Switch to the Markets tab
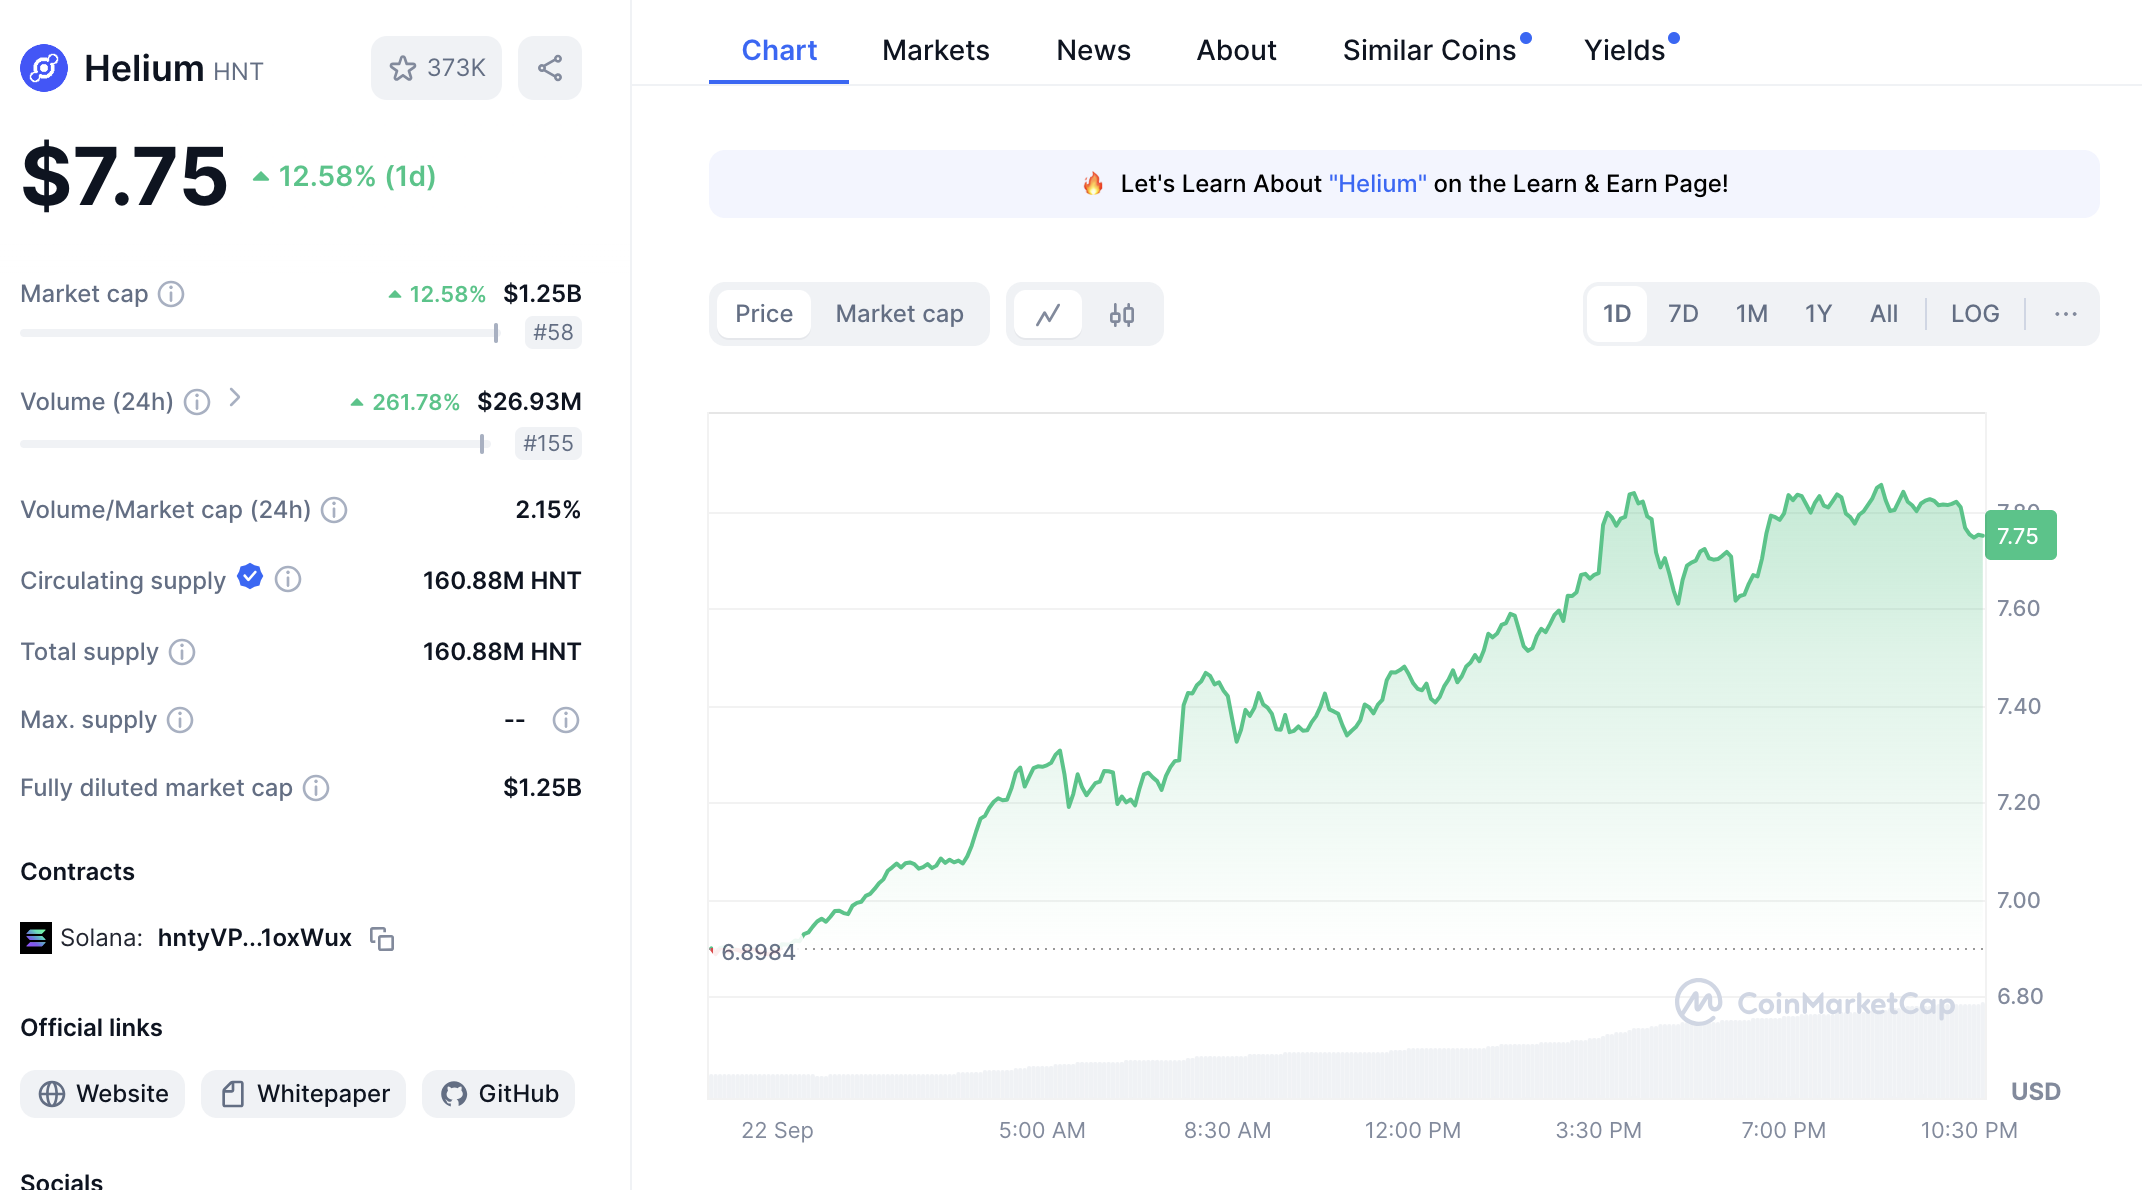Viewport: 2142px width, 1190px height. (x=936, y=50)
